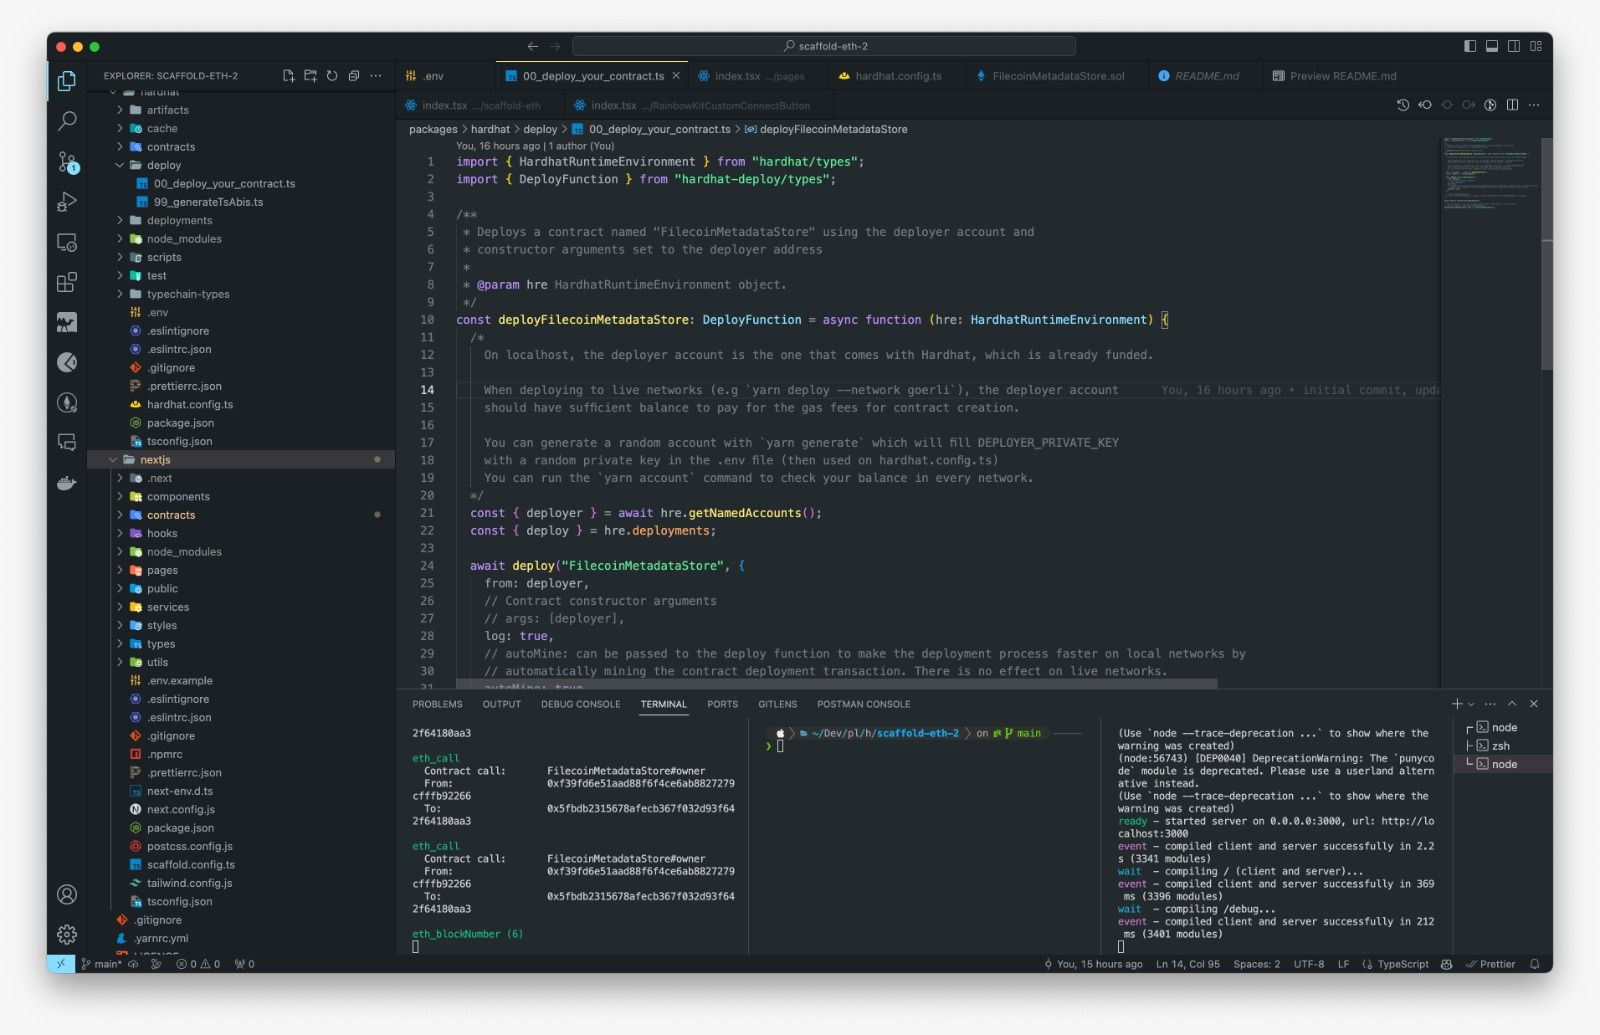Open Remote Explorer icon in activity bar
Screen dimensions: 1600x1035
point(67,242)
